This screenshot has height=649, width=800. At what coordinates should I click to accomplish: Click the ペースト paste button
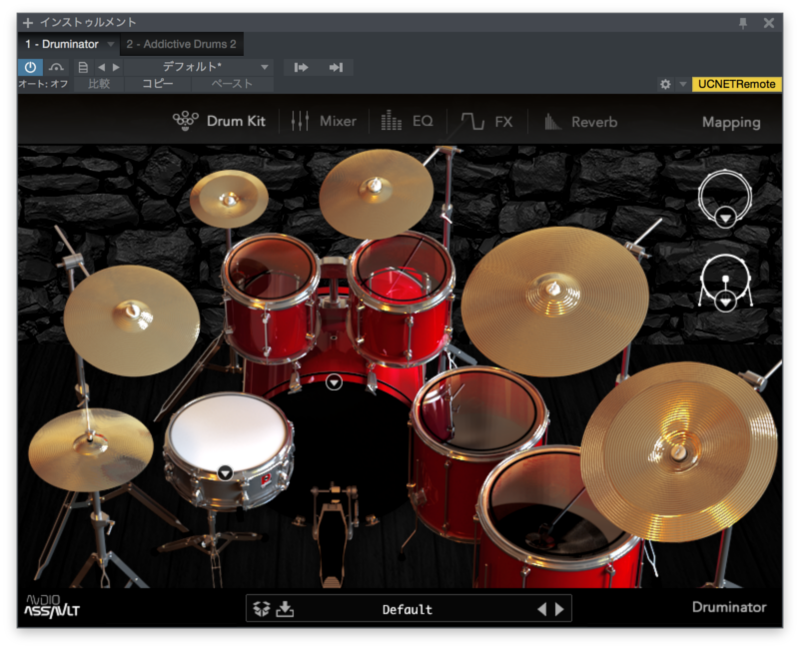tap(232, 84)
